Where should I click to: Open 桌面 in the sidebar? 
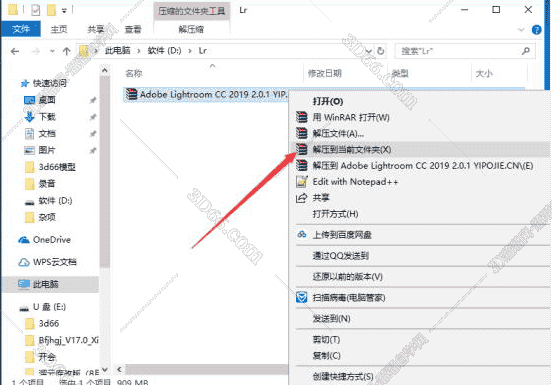tap(47, 100)
